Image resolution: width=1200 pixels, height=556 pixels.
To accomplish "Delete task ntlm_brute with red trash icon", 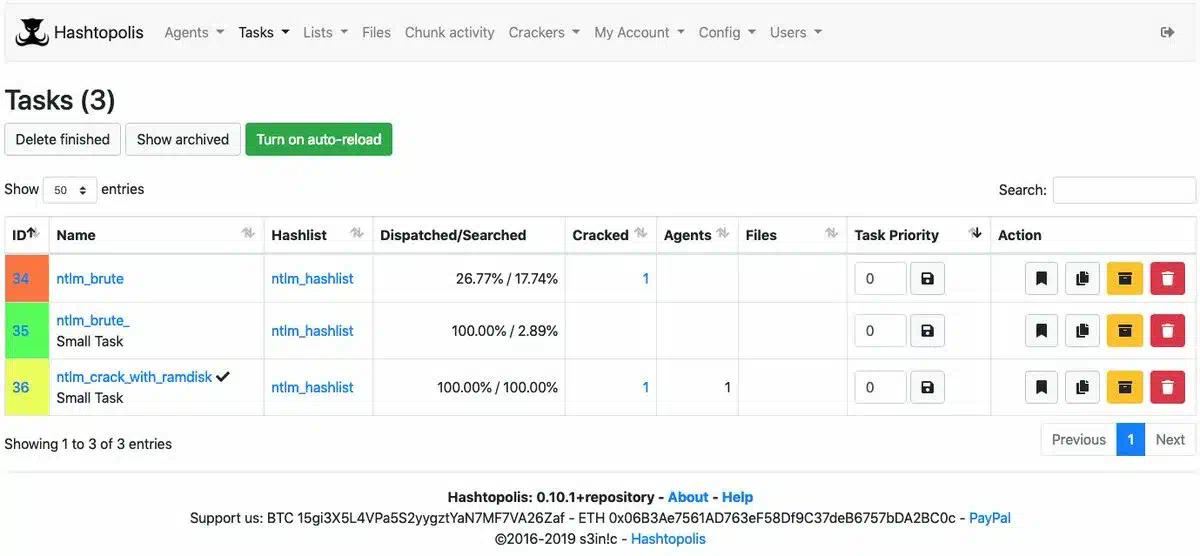I will click(1167, 279).
